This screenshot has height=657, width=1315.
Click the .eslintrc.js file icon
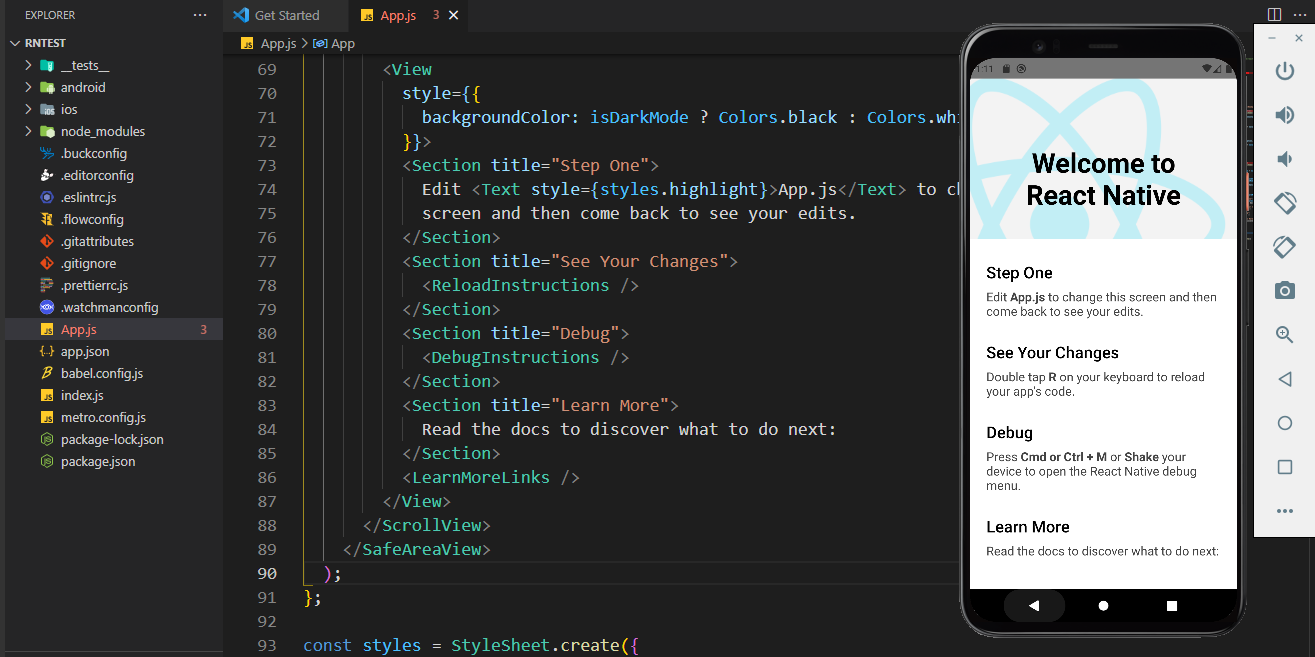pyautogui.click(x=47, y=197)
